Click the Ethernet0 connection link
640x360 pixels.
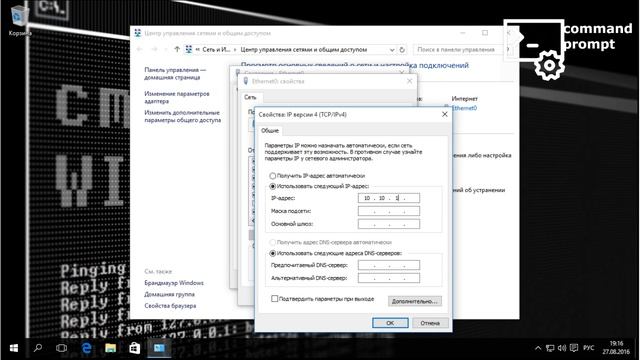pos(464,108)
